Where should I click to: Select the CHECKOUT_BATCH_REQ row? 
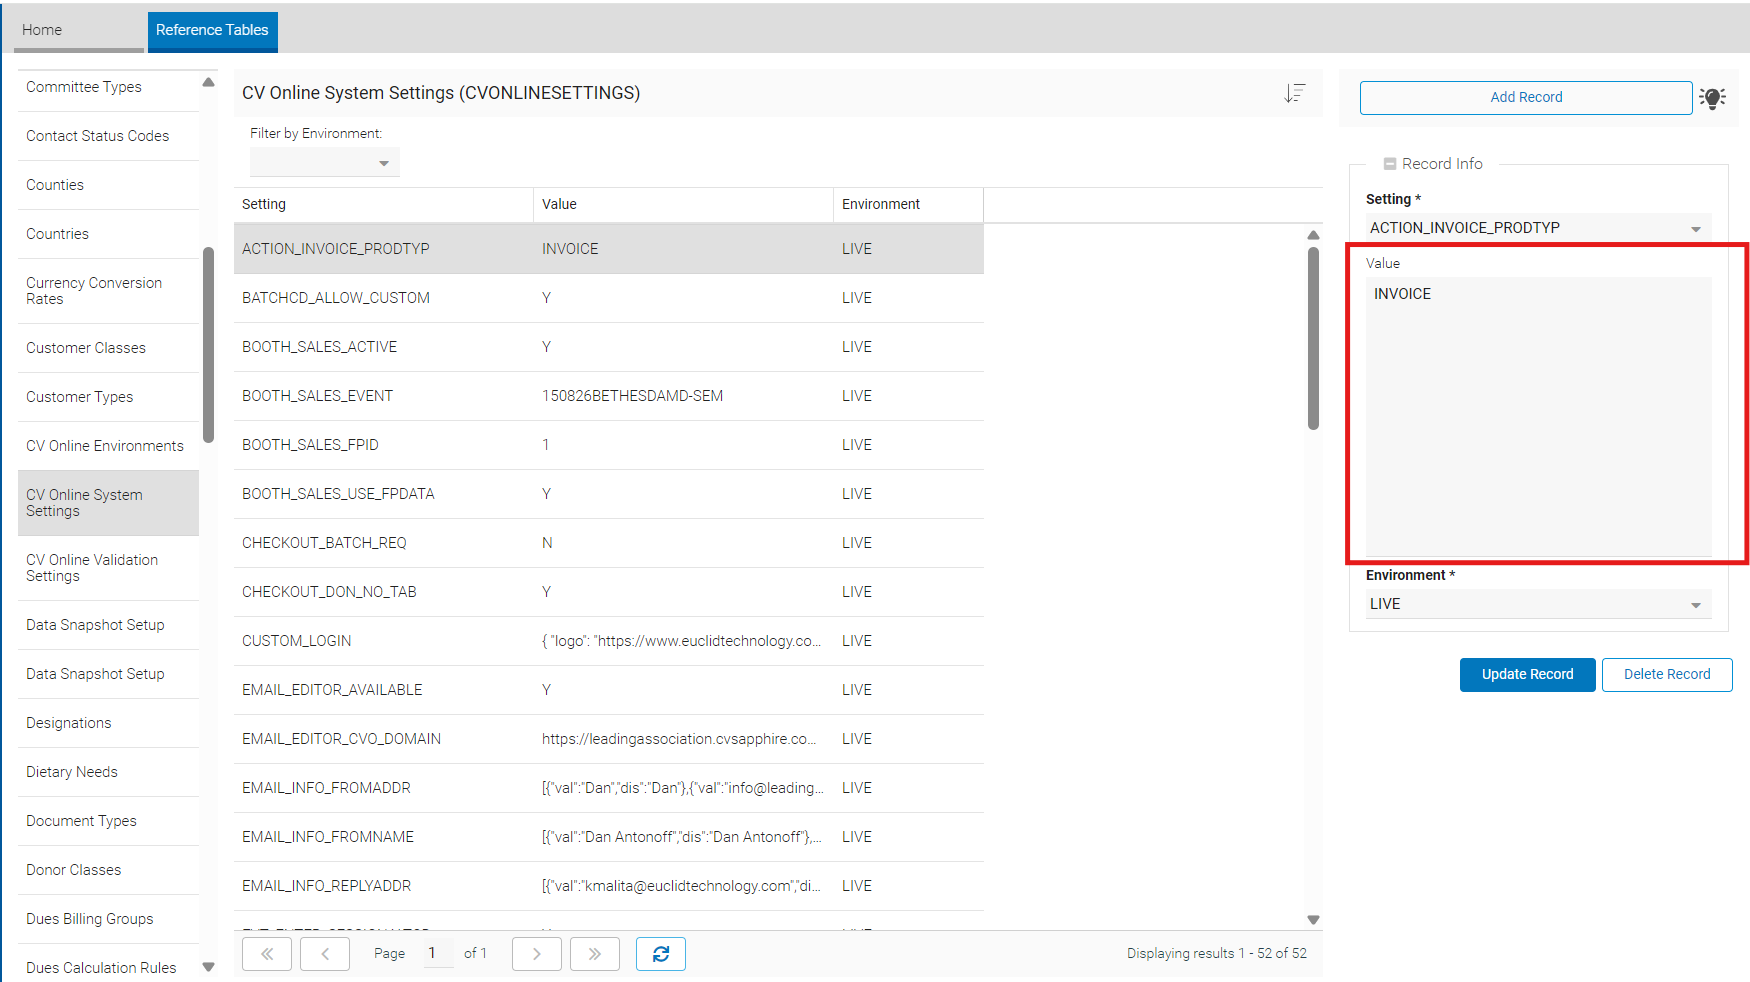click(x=609, y=543)
